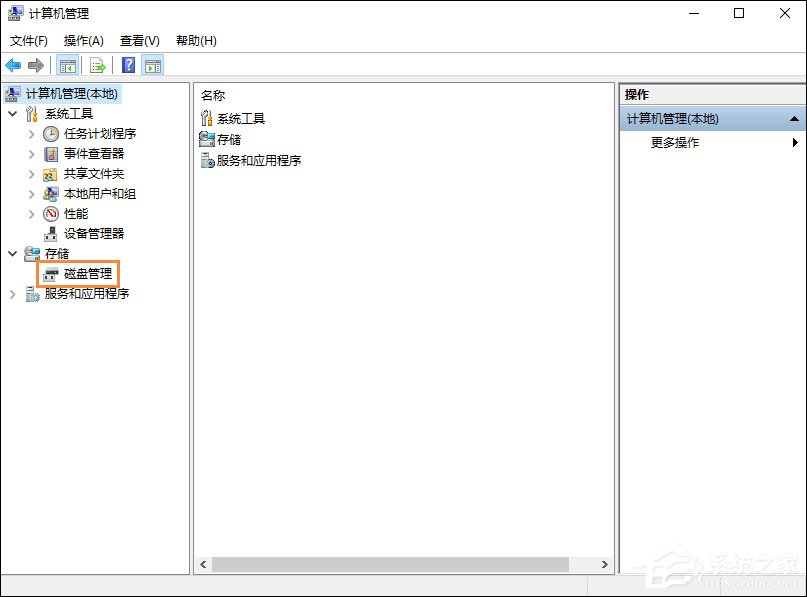
Task: Open the 查看(V) menu
Action: [x=137, y=41]
